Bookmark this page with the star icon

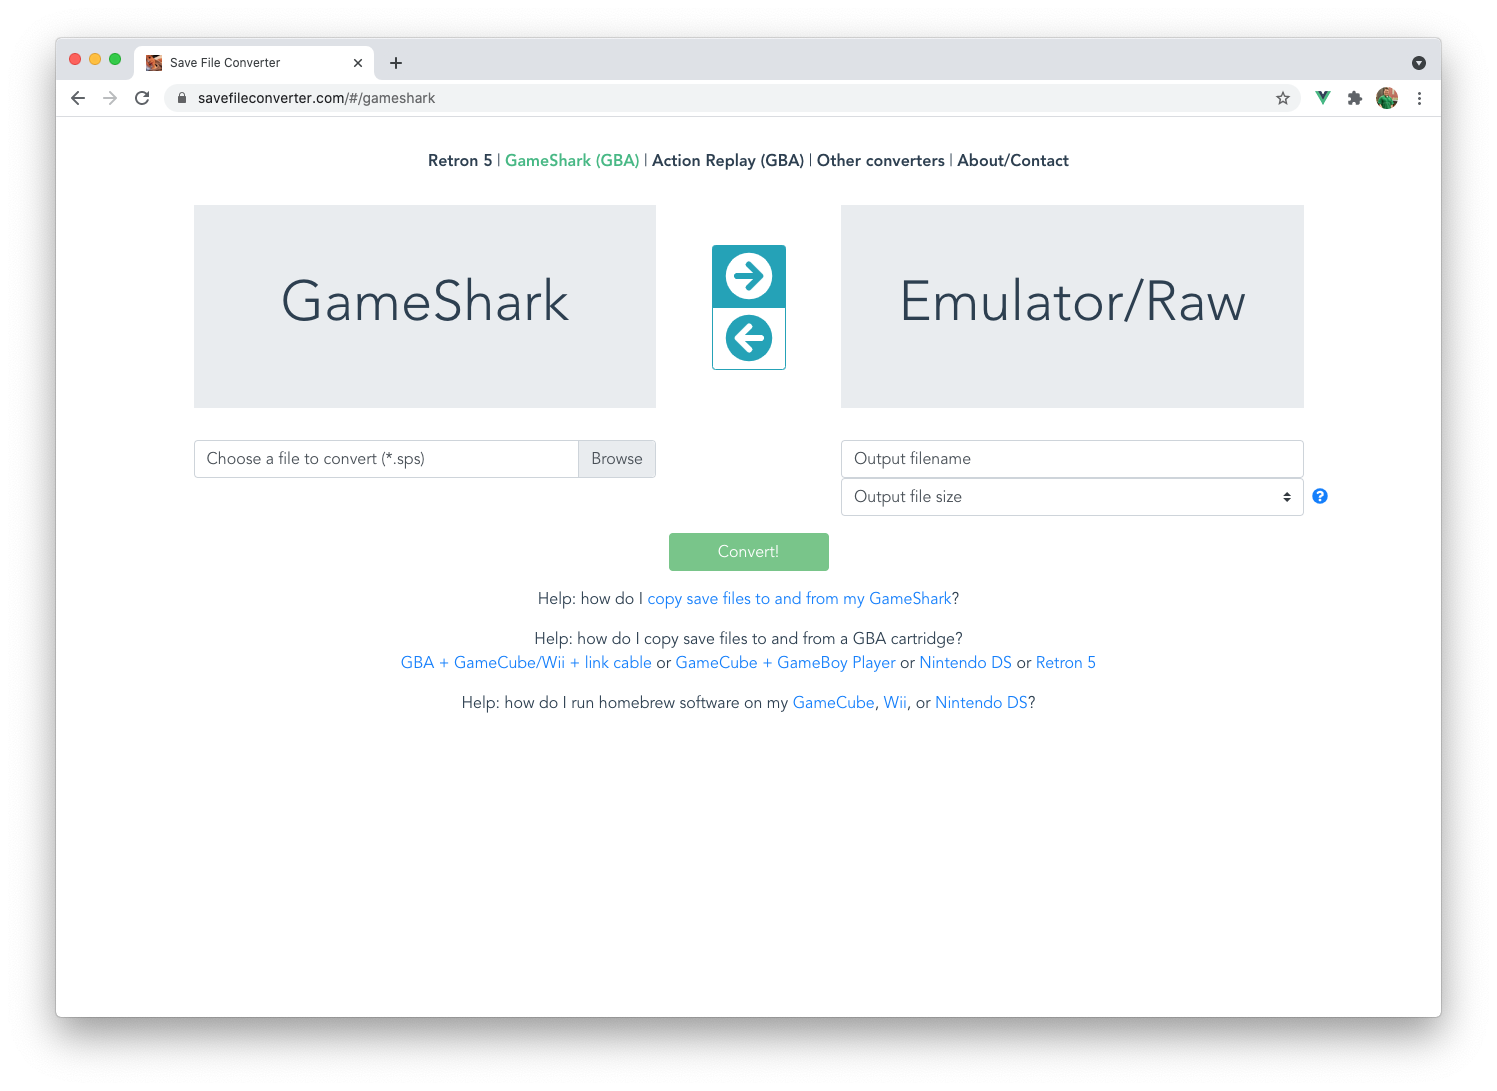pyautogui.click(x=1283, y=98)
